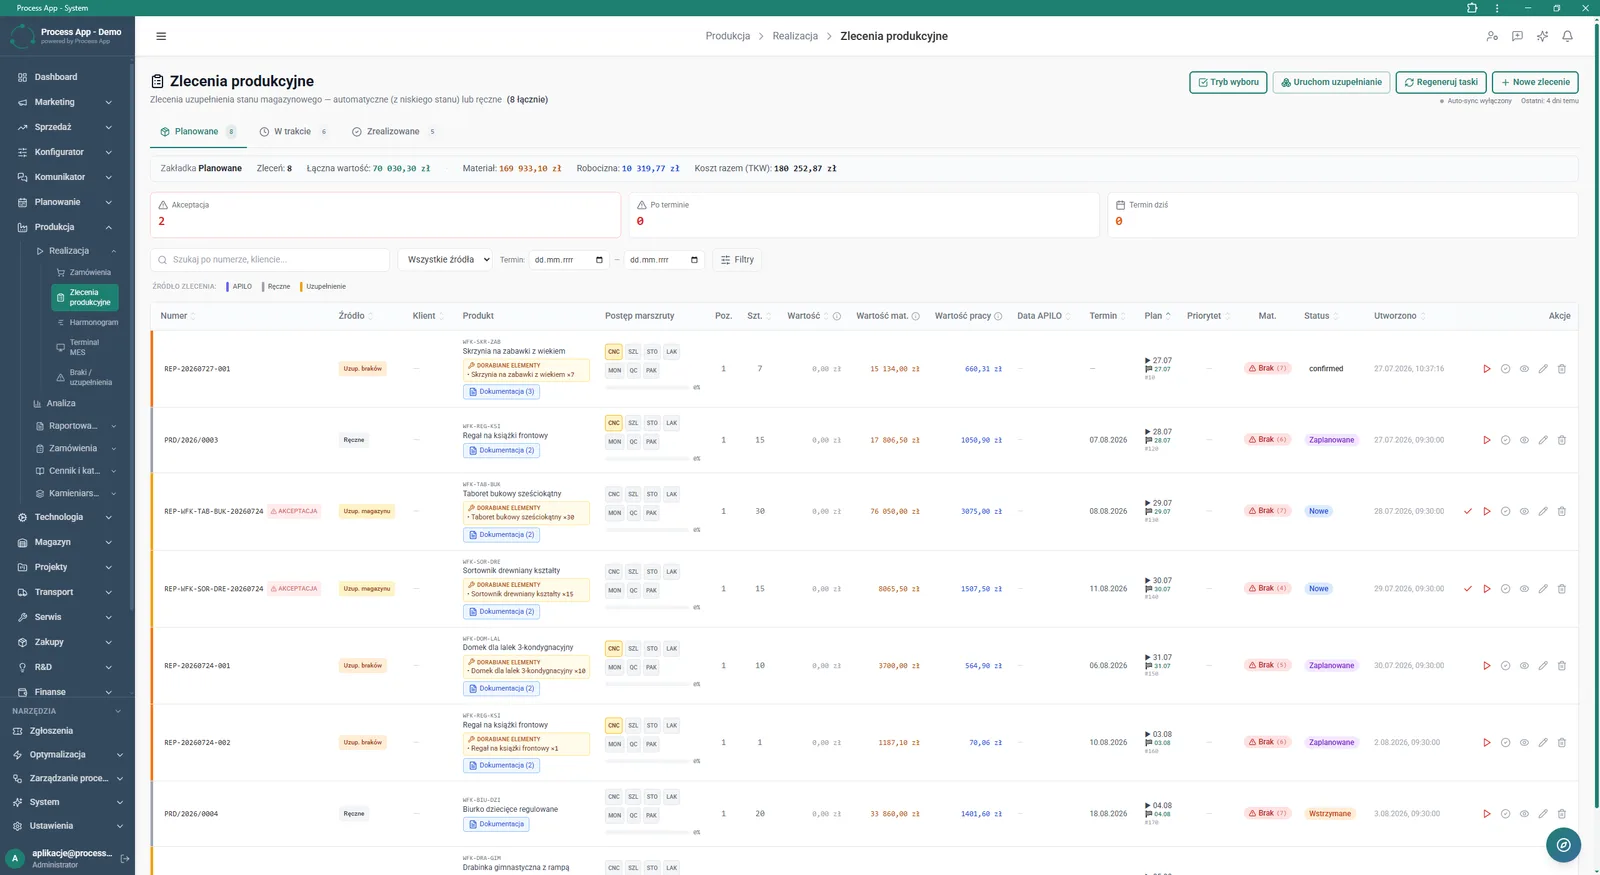Switch to the Zrealizowane tab

click(393, 132)
